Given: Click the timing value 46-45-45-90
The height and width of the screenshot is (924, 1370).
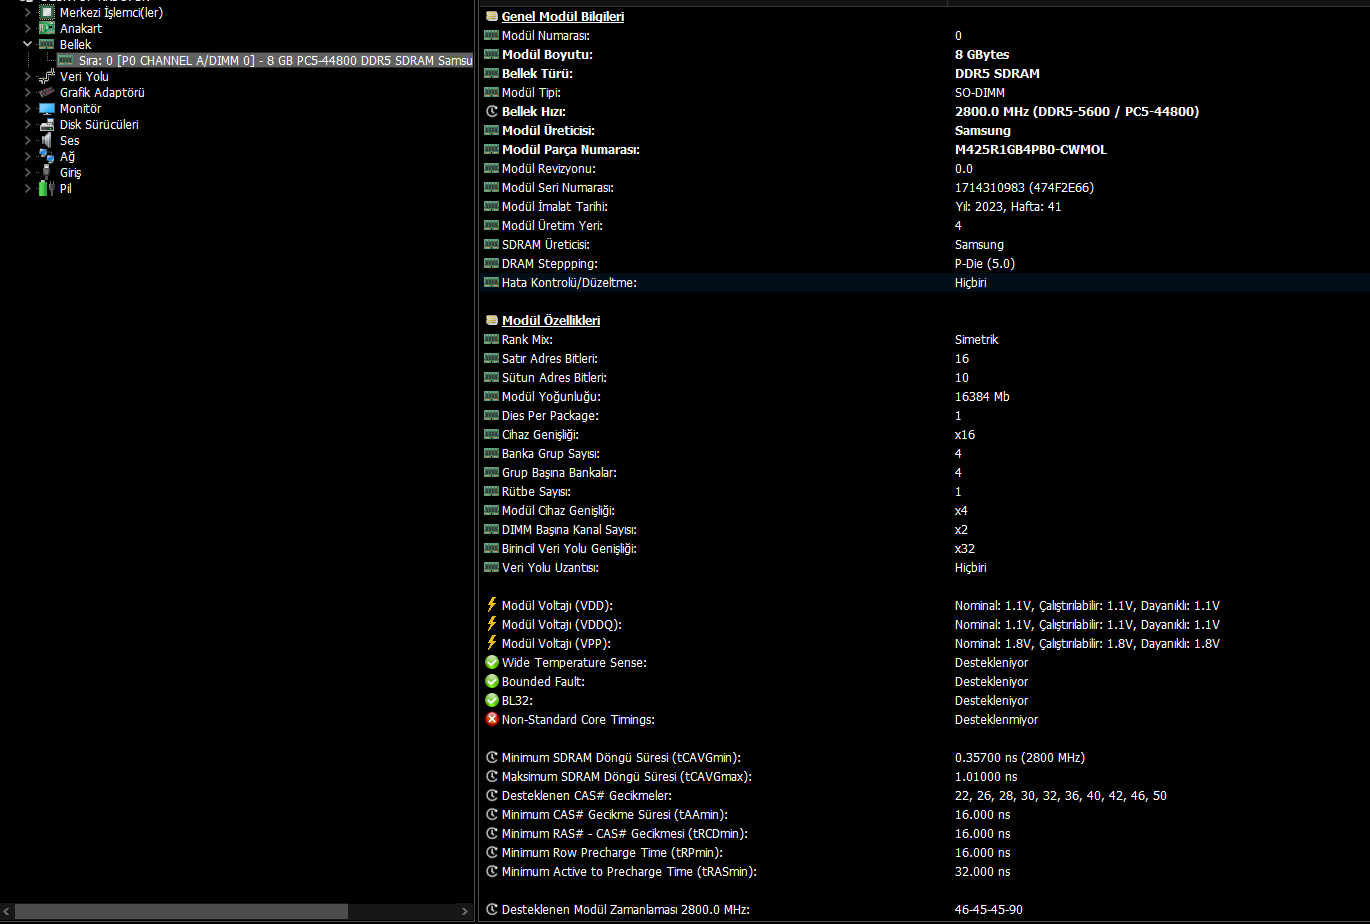Looking at the screenshot, I should (989, 910).
